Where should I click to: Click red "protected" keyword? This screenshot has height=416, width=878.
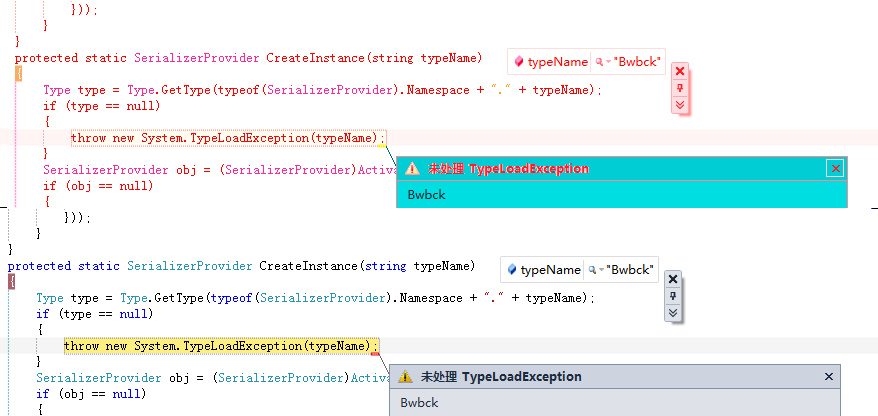[x=46, y=58]
